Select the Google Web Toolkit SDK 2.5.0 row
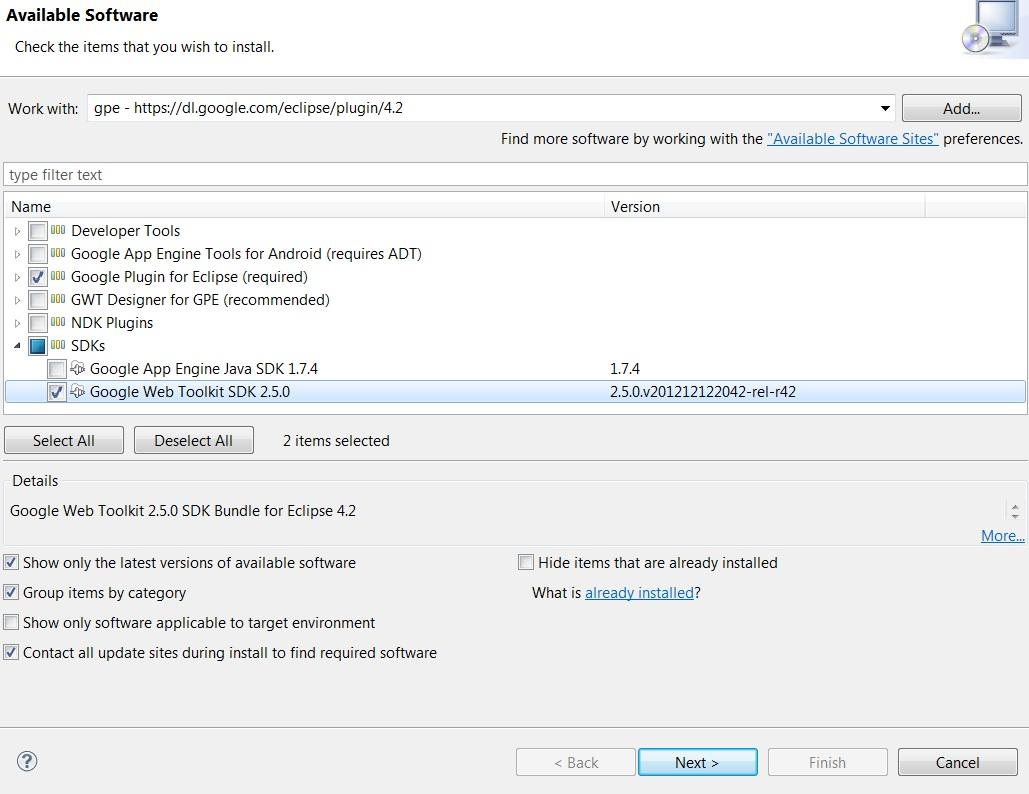 515,392
